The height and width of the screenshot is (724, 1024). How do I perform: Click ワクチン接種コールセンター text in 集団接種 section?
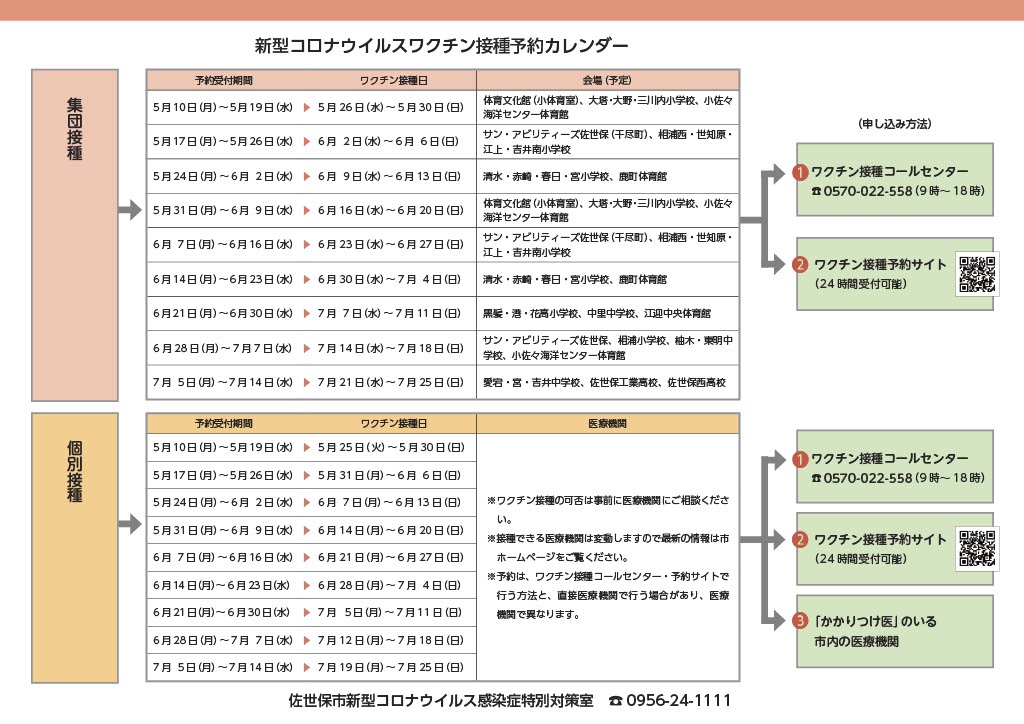(x=889, y=171)
